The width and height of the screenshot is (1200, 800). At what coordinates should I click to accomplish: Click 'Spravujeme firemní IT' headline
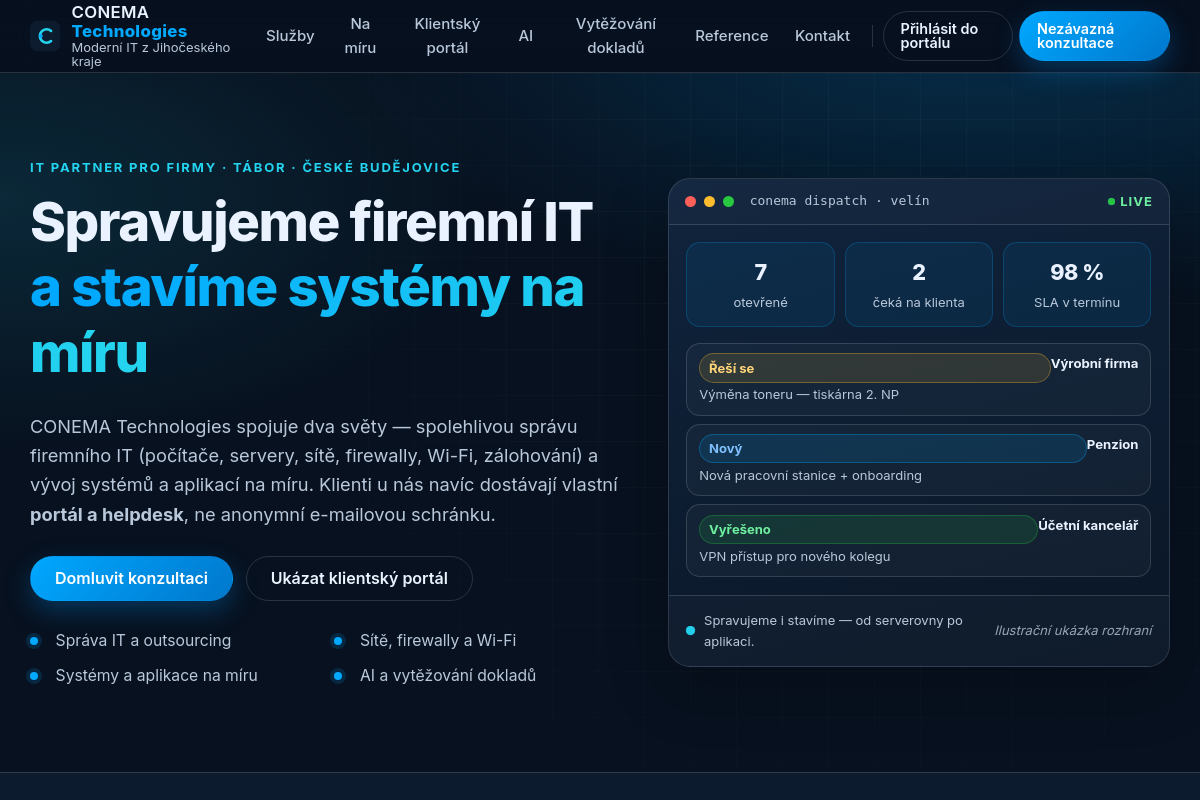pyautogui.click(x=311, y=222)
